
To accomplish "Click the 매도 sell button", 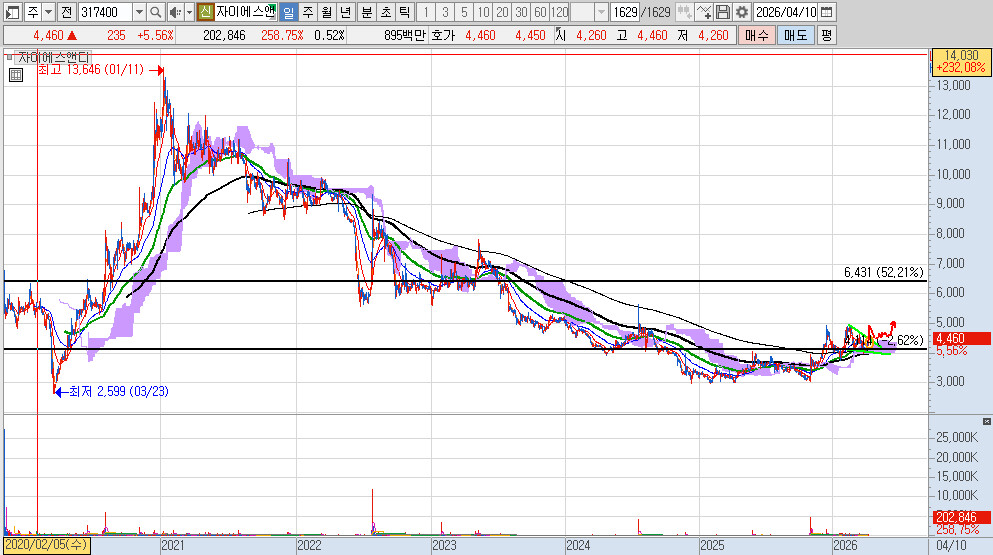I will pyautogui.click(x=794, y=35).
